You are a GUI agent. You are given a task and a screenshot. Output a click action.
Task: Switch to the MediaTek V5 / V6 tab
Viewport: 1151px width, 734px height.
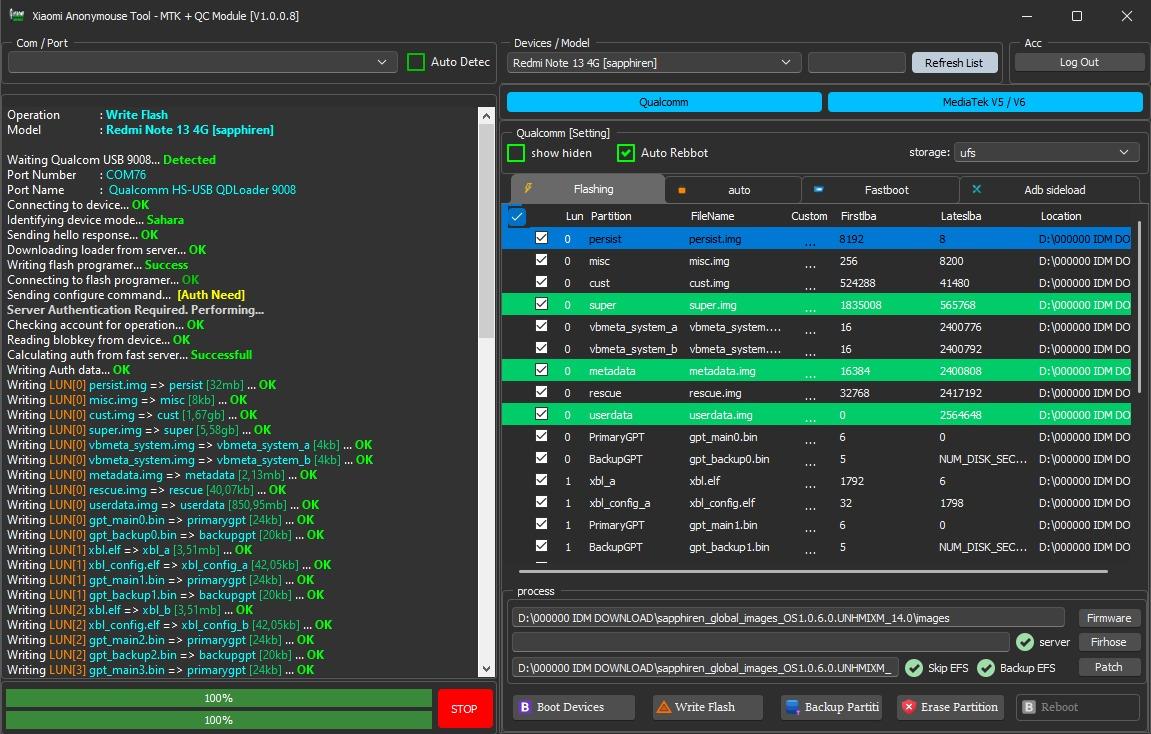984,102
